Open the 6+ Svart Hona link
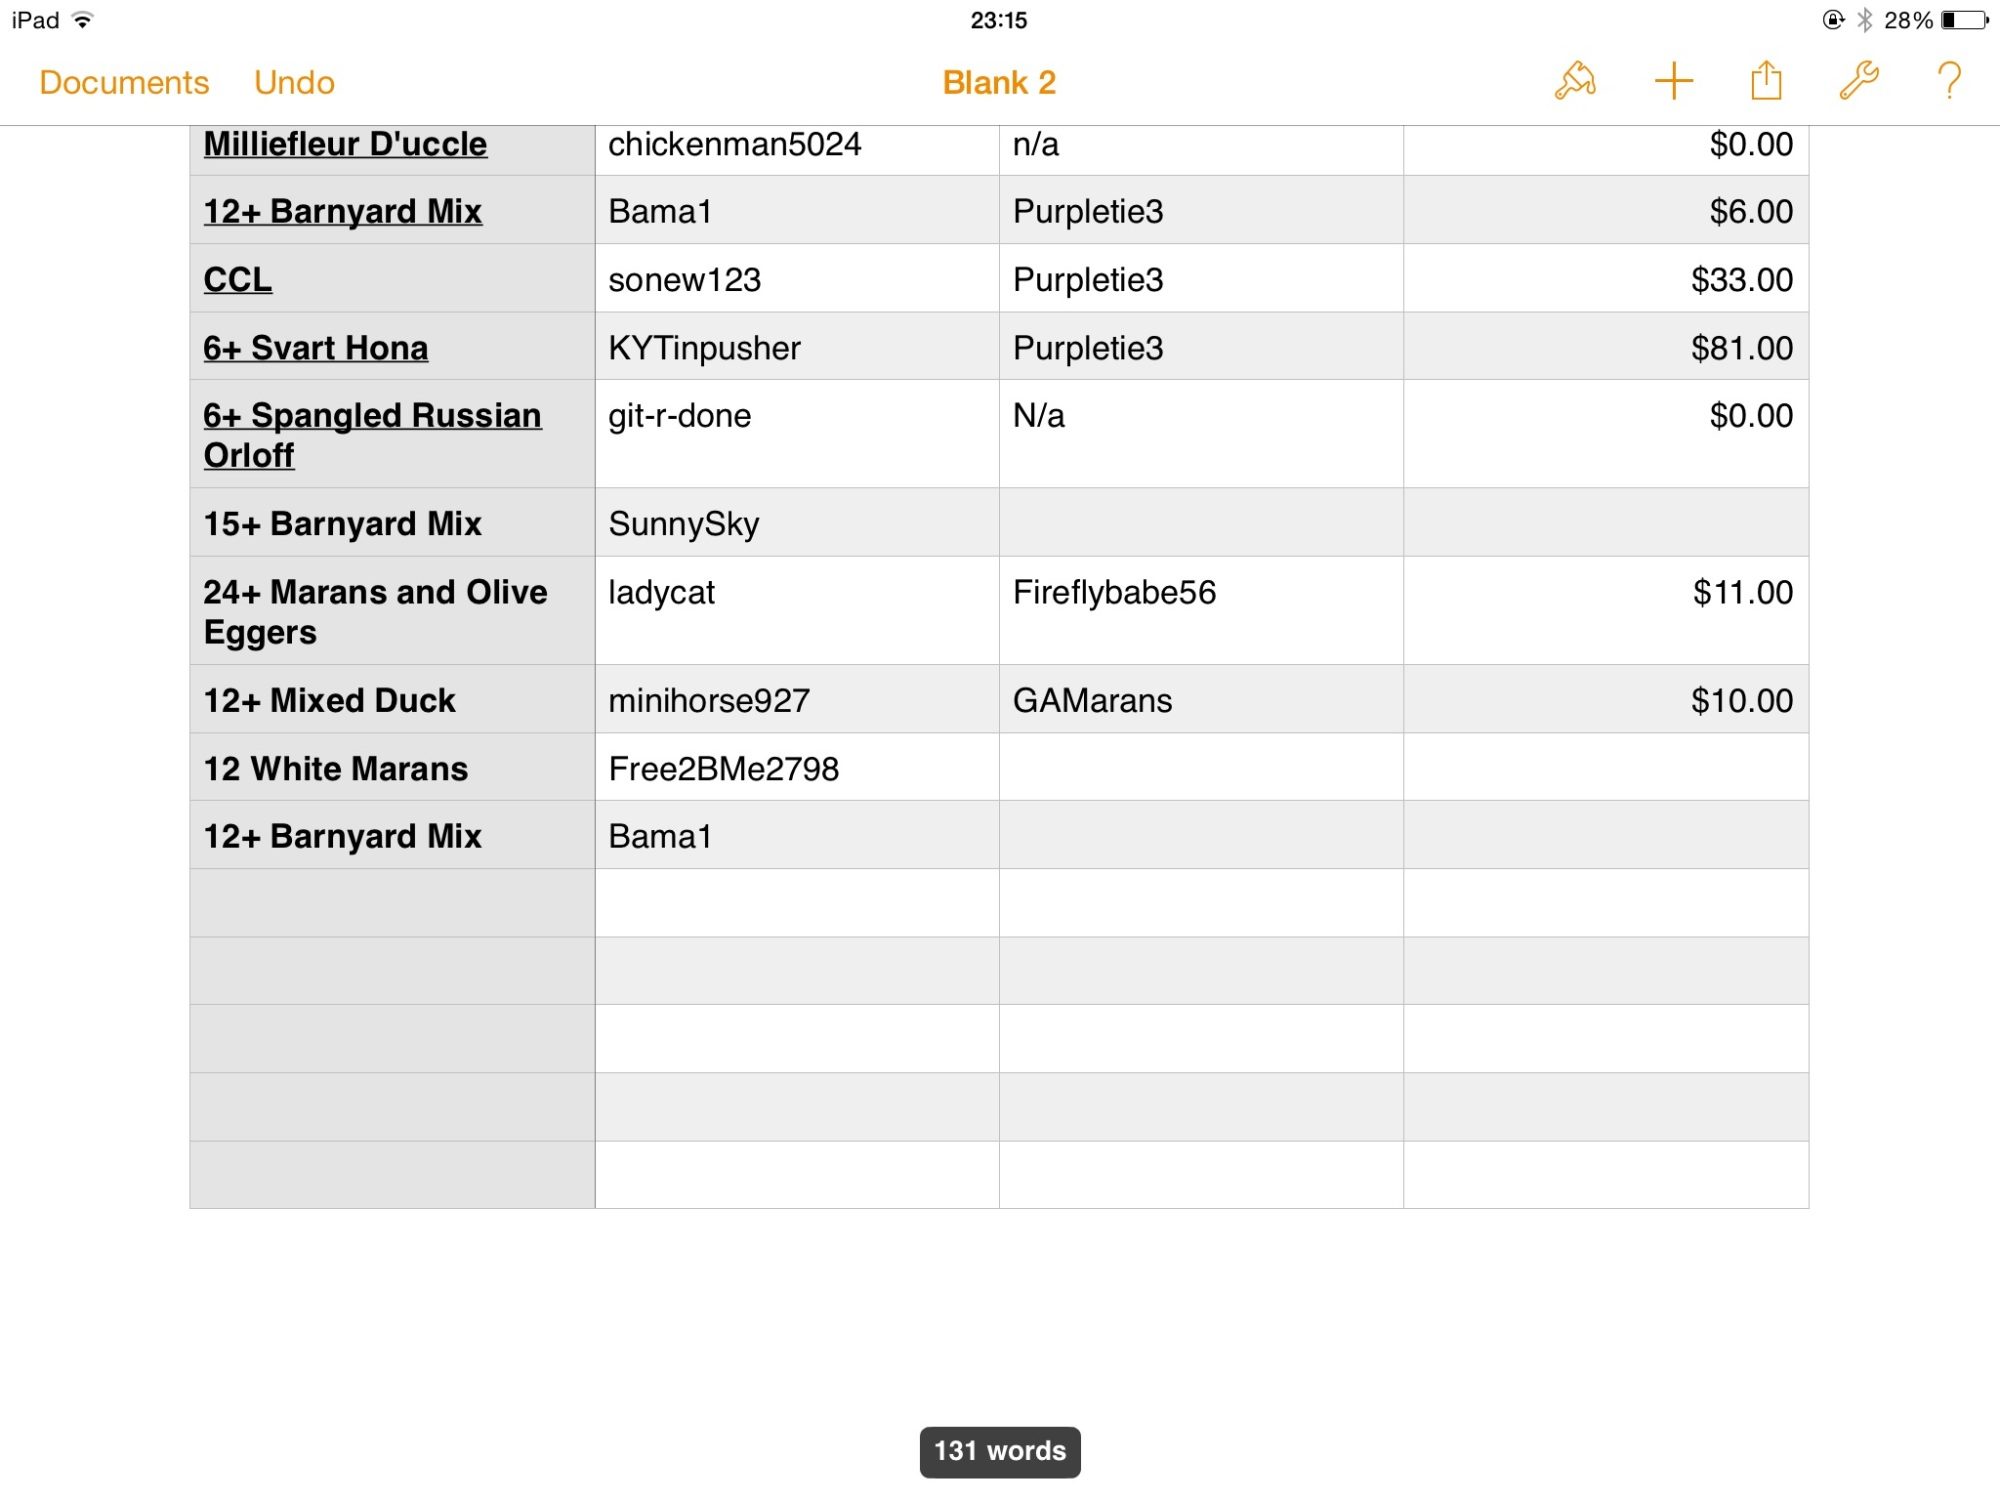The image size is (2000, 1500). (315, 348)
